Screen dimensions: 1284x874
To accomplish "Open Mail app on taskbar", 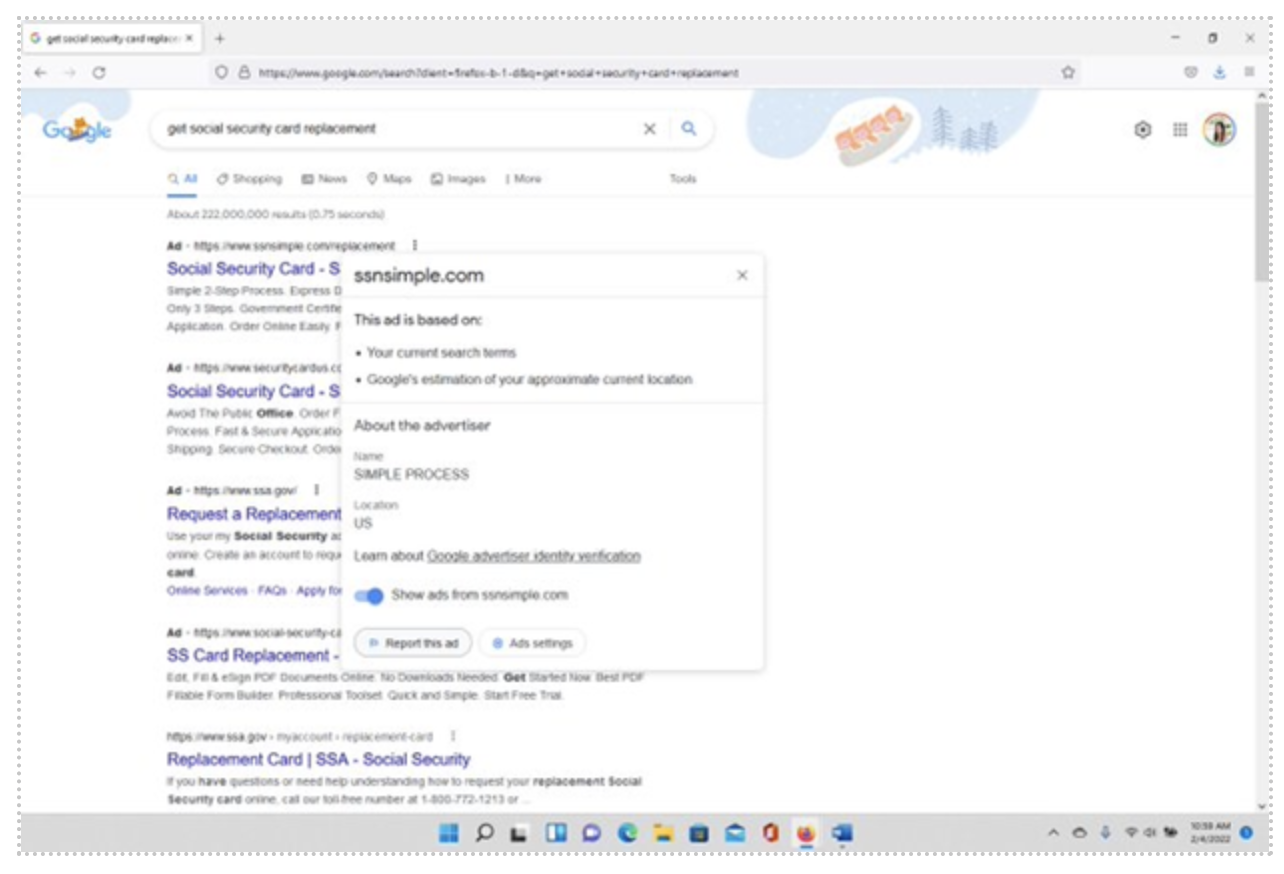I will point(735,833).
